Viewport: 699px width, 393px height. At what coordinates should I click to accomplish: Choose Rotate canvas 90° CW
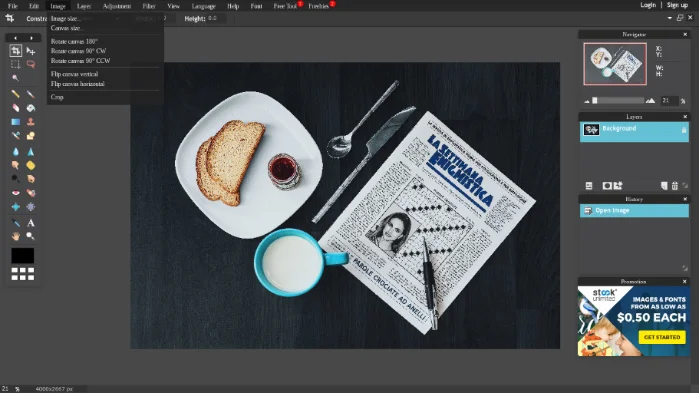pos(78,51)
